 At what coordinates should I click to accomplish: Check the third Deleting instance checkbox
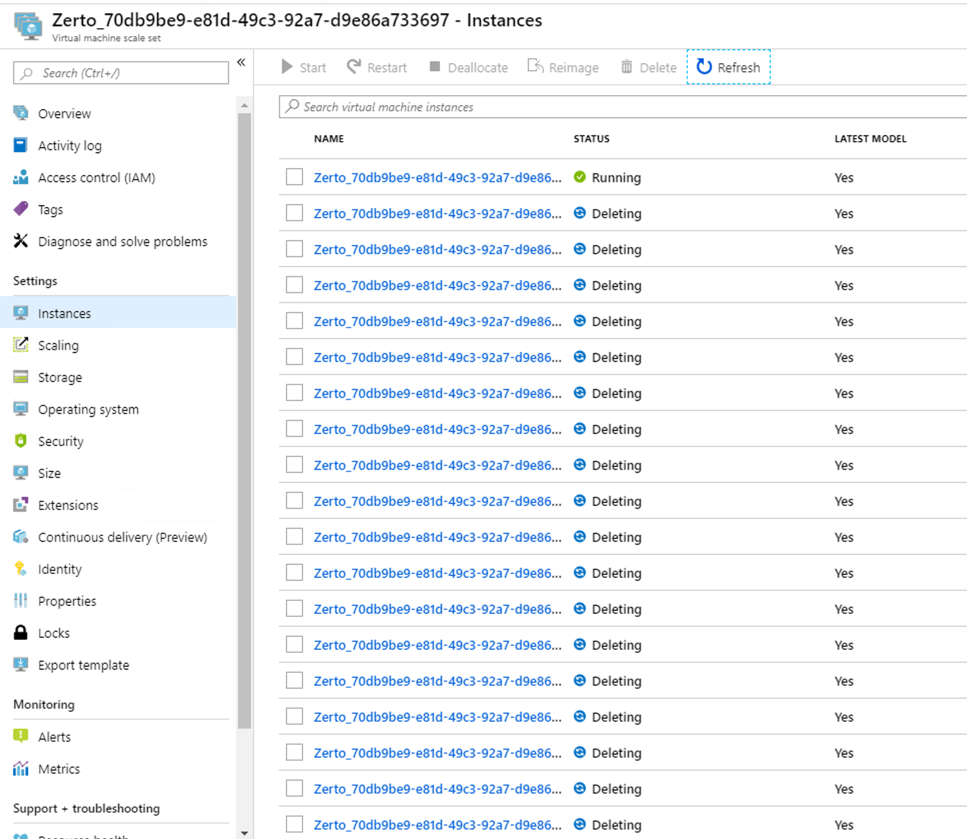(x=294, y=284)
